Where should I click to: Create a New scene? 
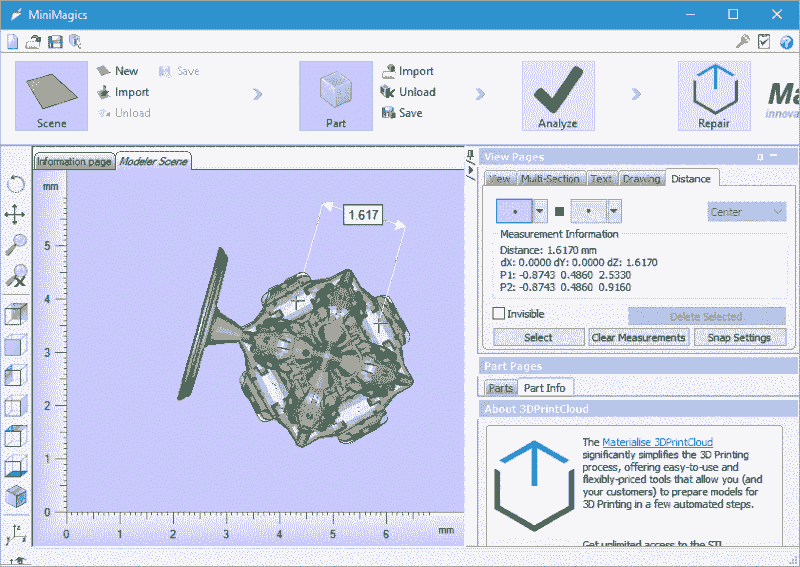(117, 71)
